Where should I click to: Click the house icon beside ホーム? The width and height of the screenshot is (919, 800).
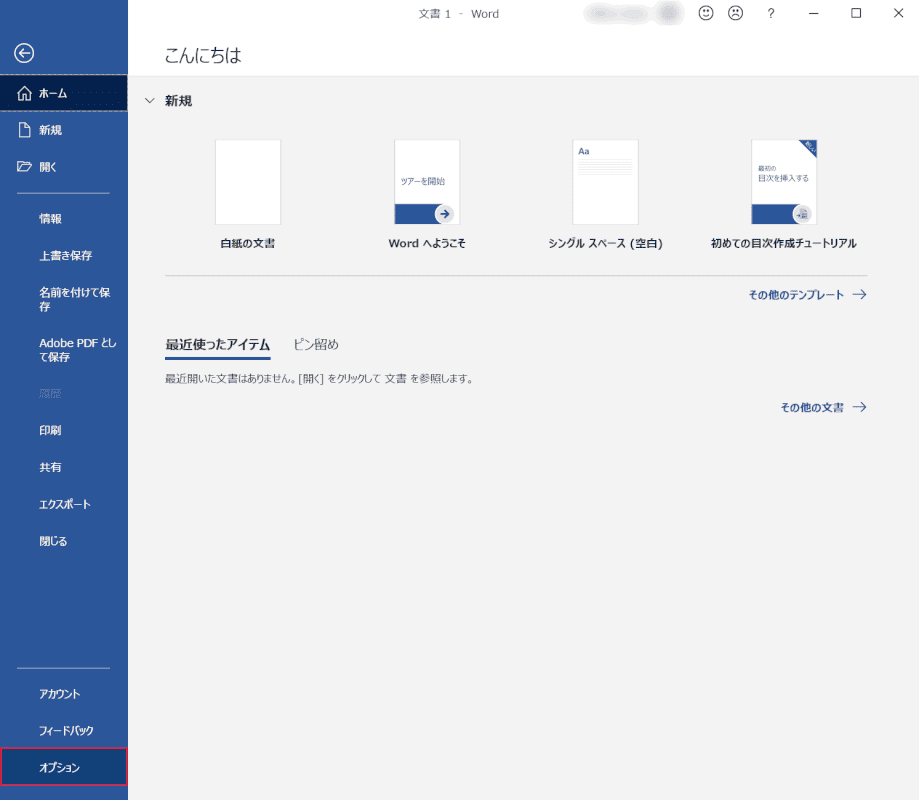pyautogui.click(x=25, y=93)
